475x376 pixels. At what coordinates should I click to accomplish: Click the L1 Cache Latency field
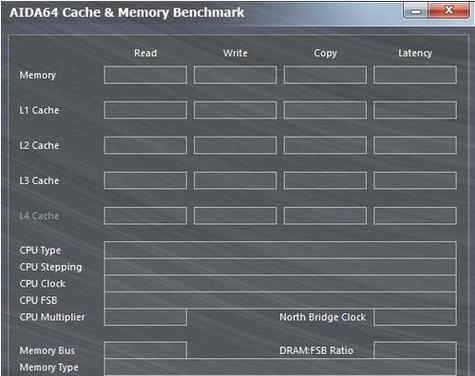pos(415,110)
